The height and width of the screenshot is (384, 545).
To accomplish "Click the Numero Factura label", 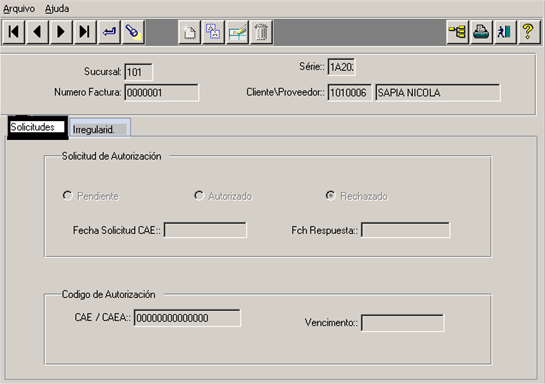I will tap(88, 92).
